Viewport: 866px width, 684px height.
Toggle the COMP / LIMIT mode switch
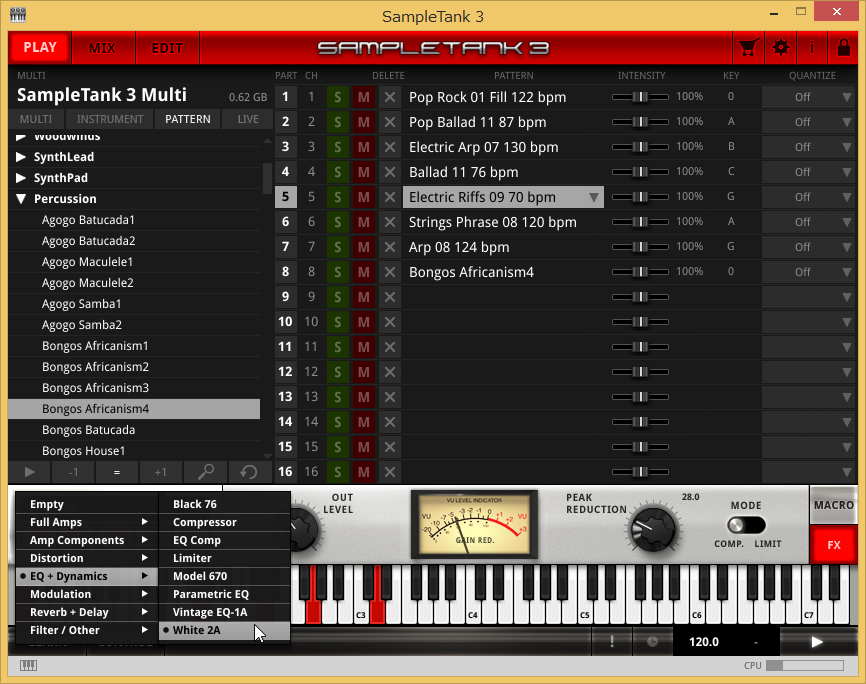click(746, 525)
